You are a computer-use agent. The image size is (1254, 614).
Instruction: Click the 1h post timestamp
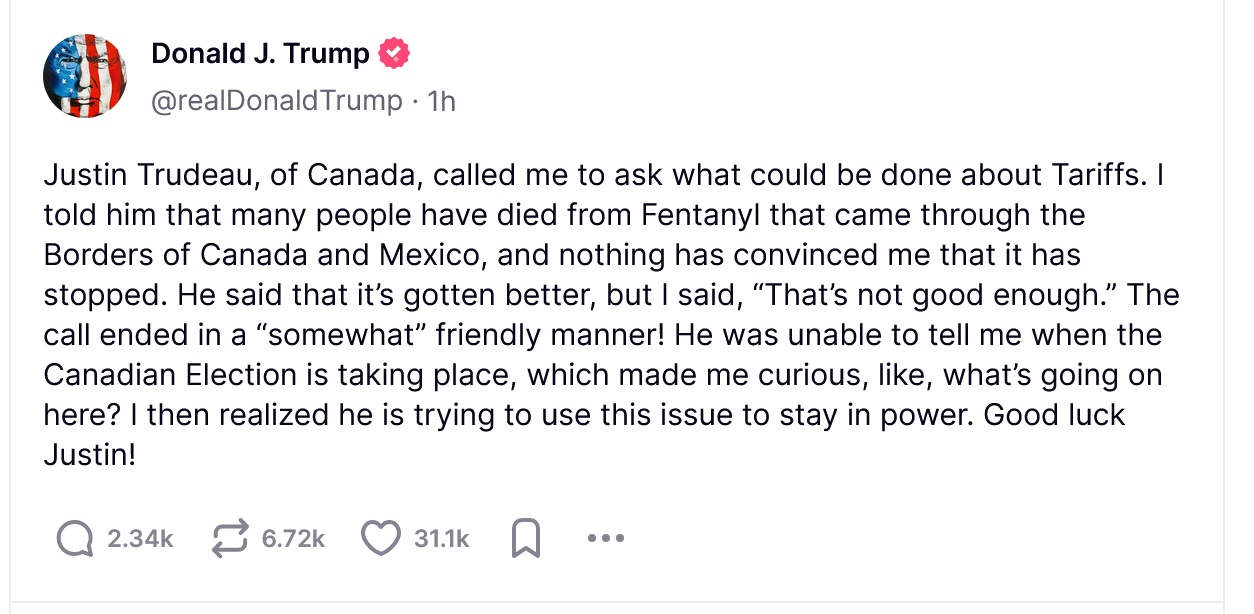[441, 101]
